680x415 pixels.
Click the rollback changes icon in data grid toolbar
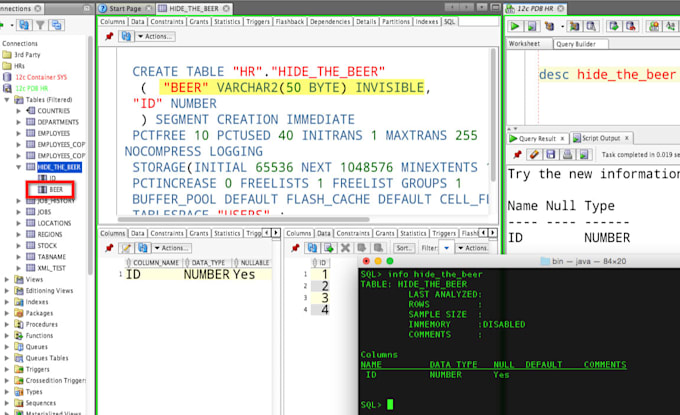pyautogui.click(x=378, y=248)
